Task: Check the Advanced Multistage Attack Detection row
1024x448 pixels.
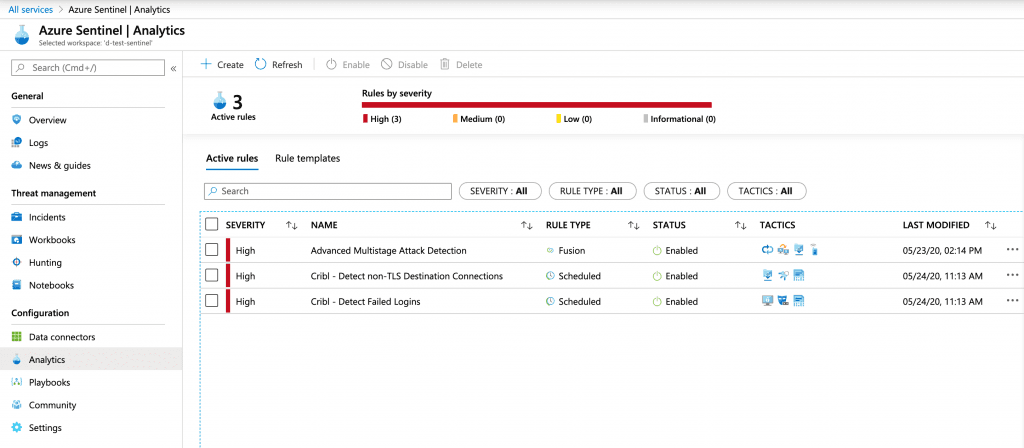Action: pyautogui.click(x=211, y=250)
